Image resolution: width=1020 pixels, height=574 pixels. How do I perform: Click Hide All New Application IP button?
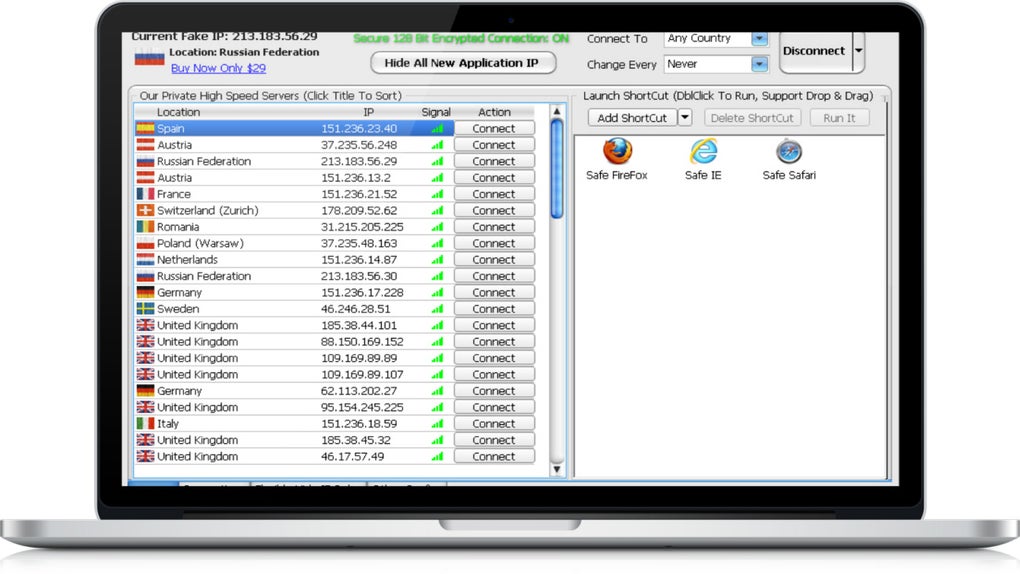462,63
